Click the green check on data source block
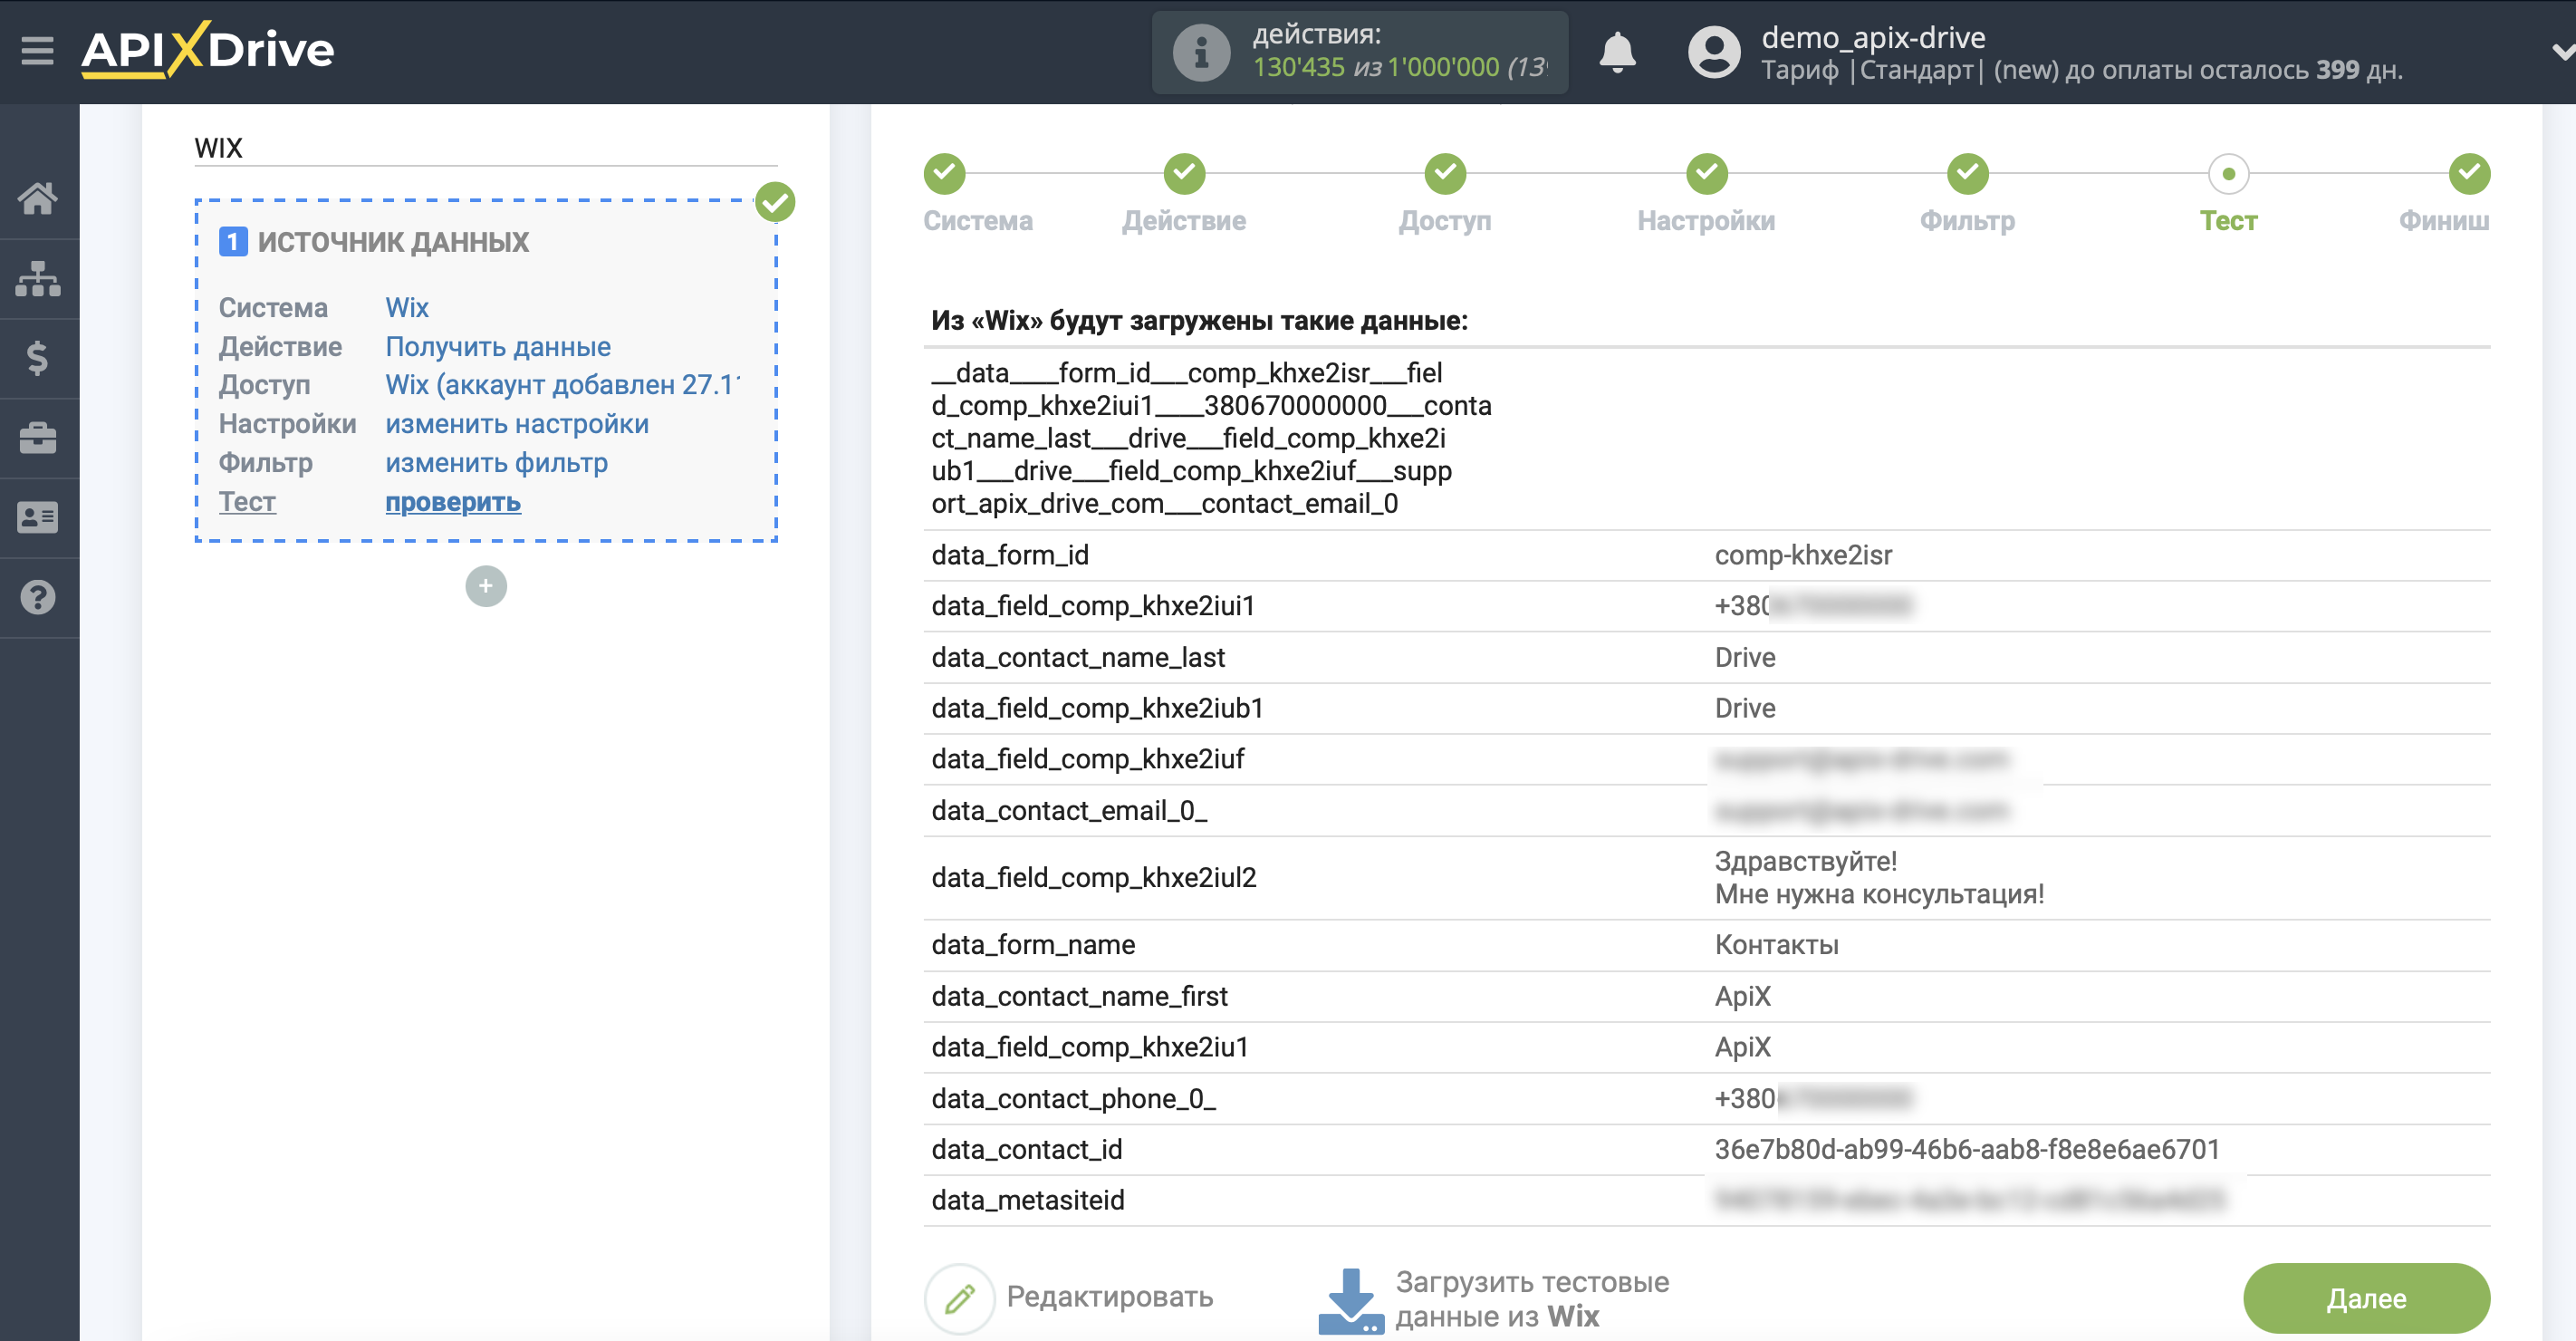Image resolution: width=2576 pixels, height=1341 pixels. click(775, 202)
